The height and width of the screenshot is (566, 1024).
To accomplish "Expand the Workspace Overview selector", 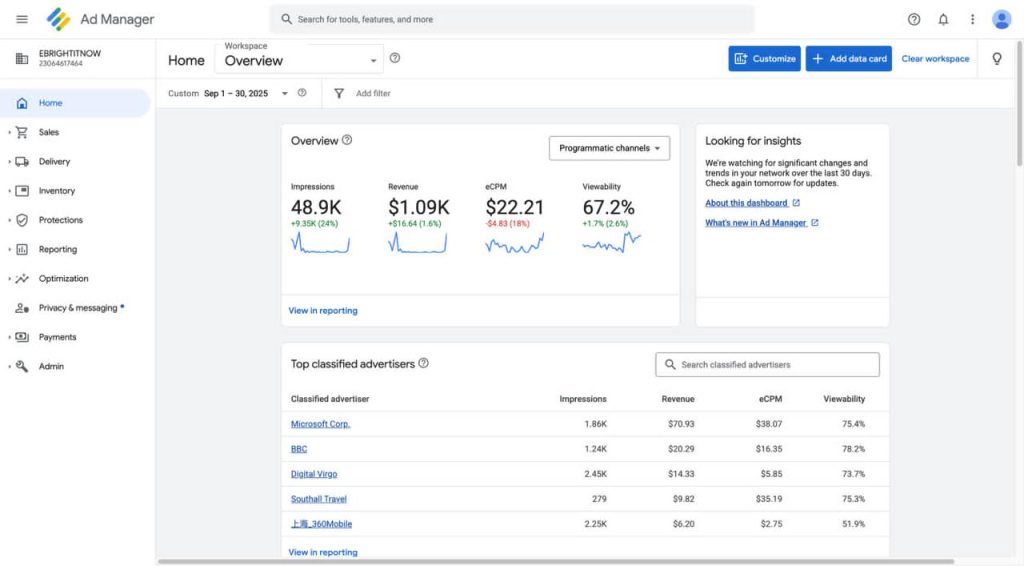I will [299, 60].
